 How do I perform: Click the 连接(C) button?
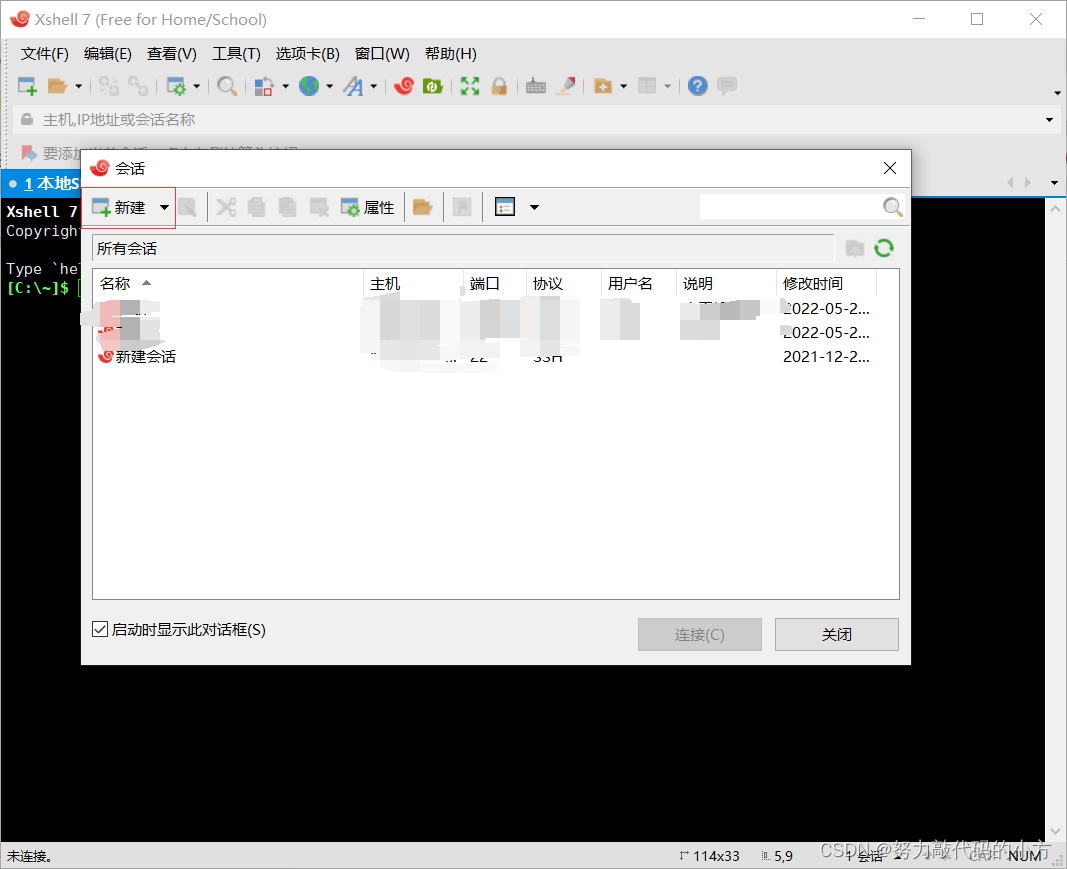[x=700, y=634]
